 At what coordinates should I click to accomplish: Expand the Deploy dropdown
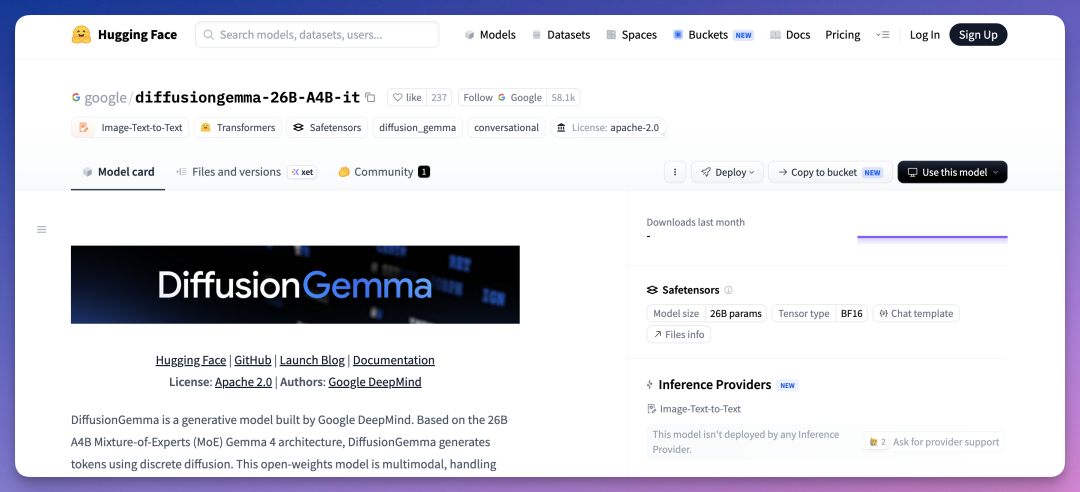pyautogui.click(x=727, y=172)
